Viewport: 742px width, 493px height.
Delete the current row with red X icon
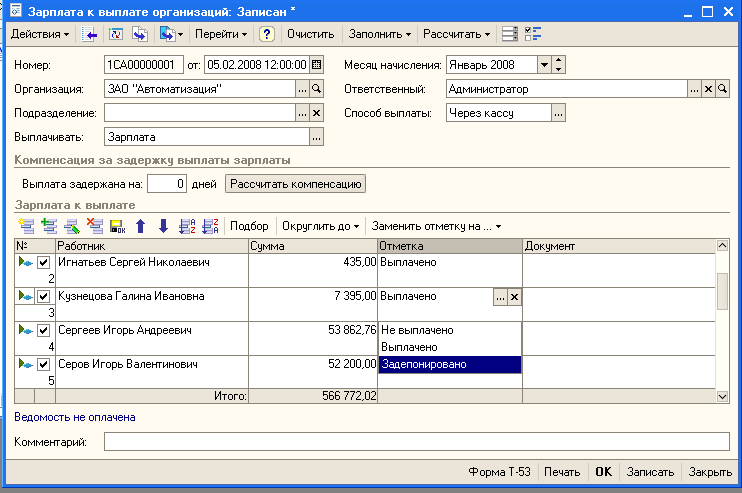click(95, 226)
